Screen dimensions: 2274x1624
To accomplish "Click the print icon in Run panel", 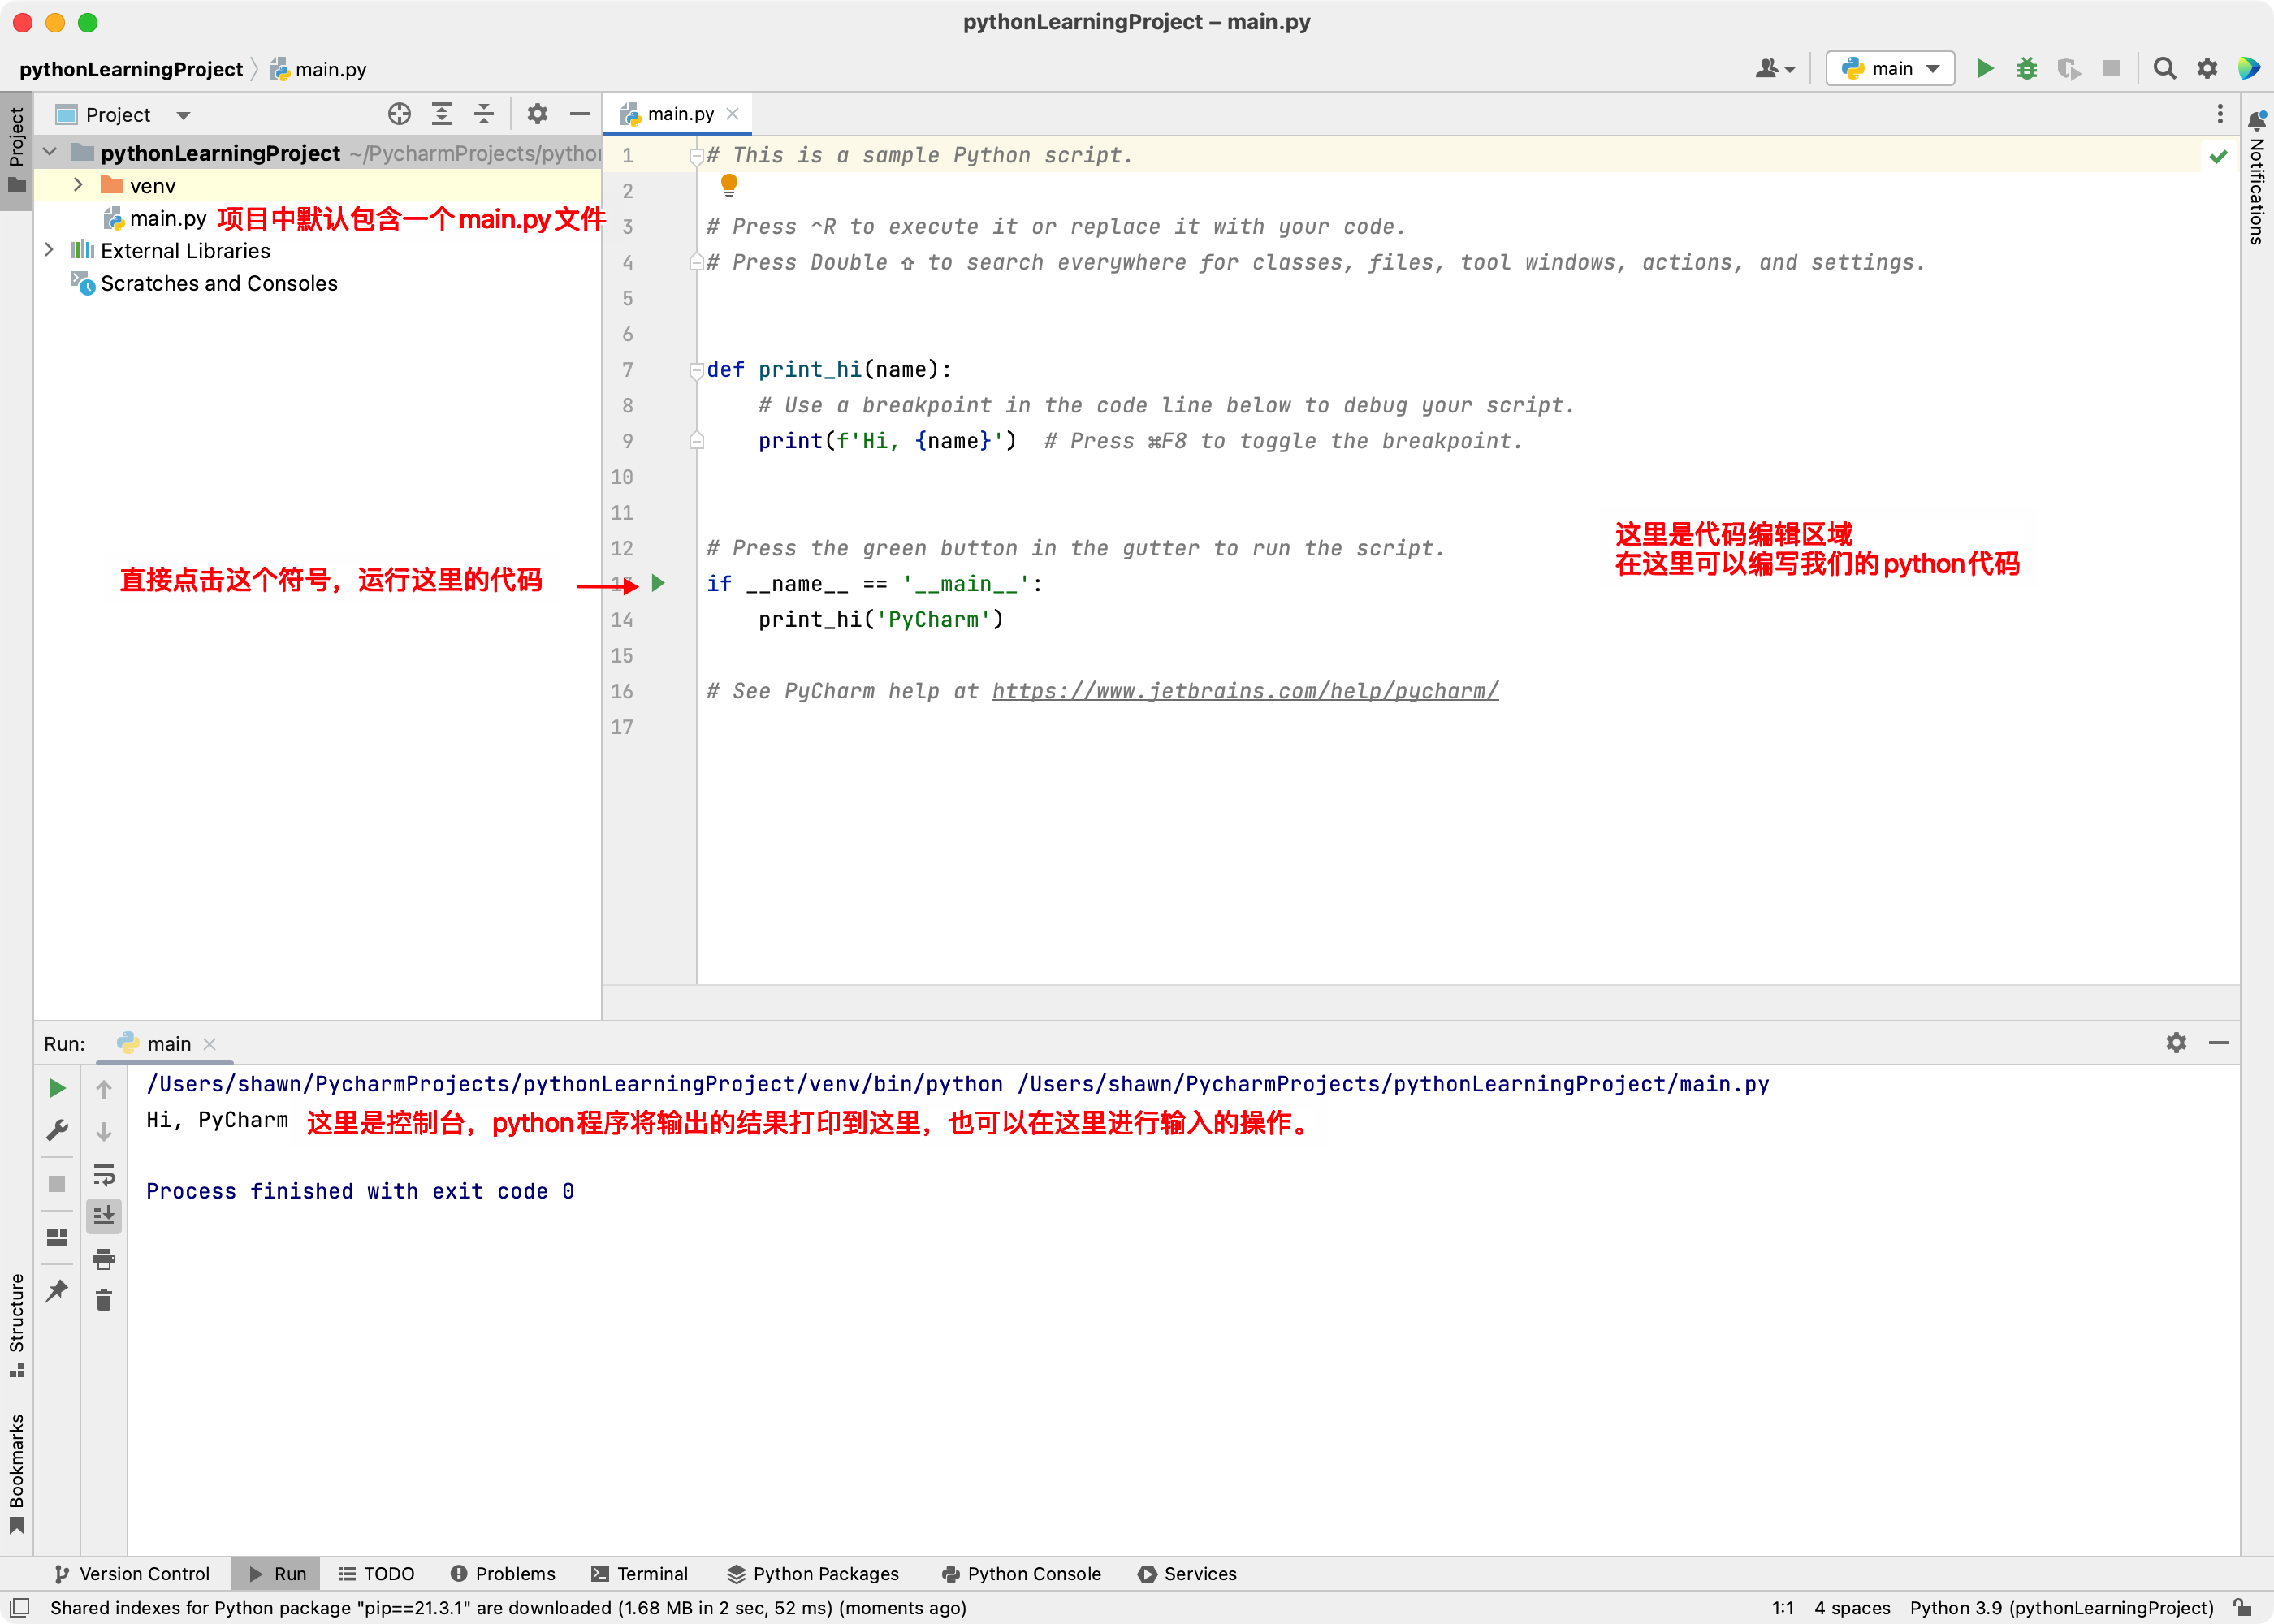I will pos(104,1259).
